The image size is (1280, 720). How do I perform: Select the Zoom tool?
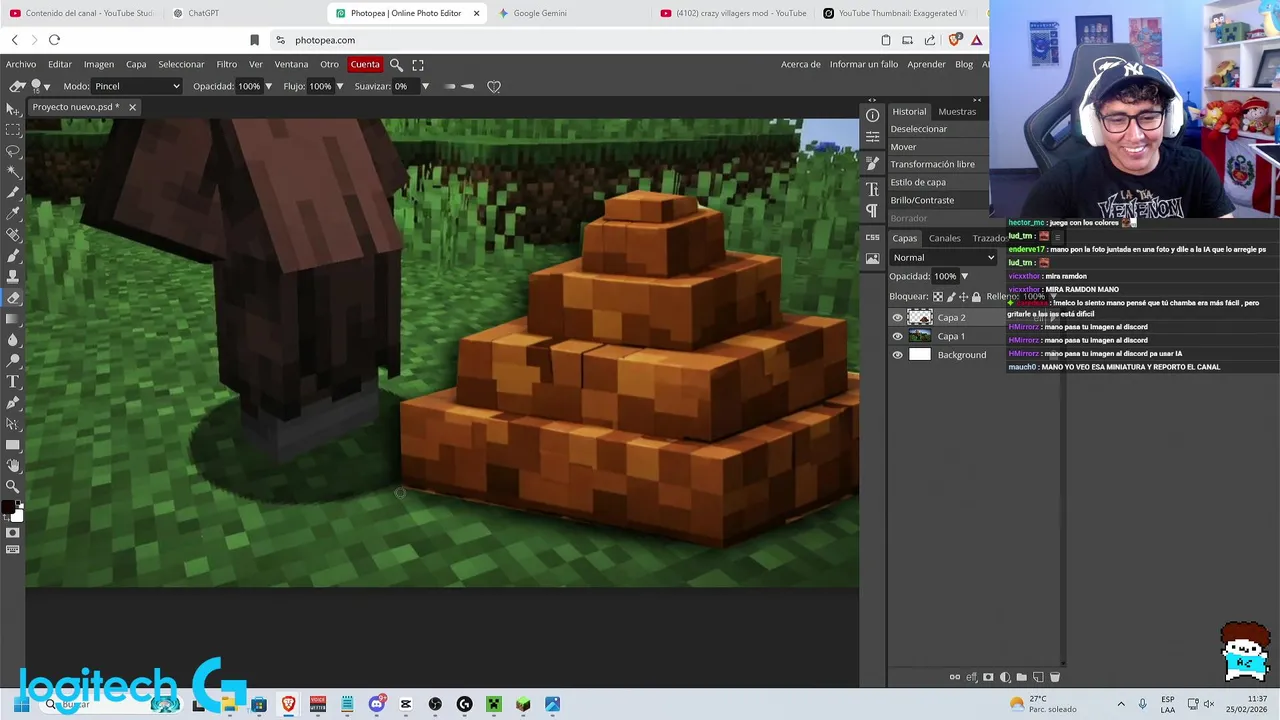tap(12, 487)
